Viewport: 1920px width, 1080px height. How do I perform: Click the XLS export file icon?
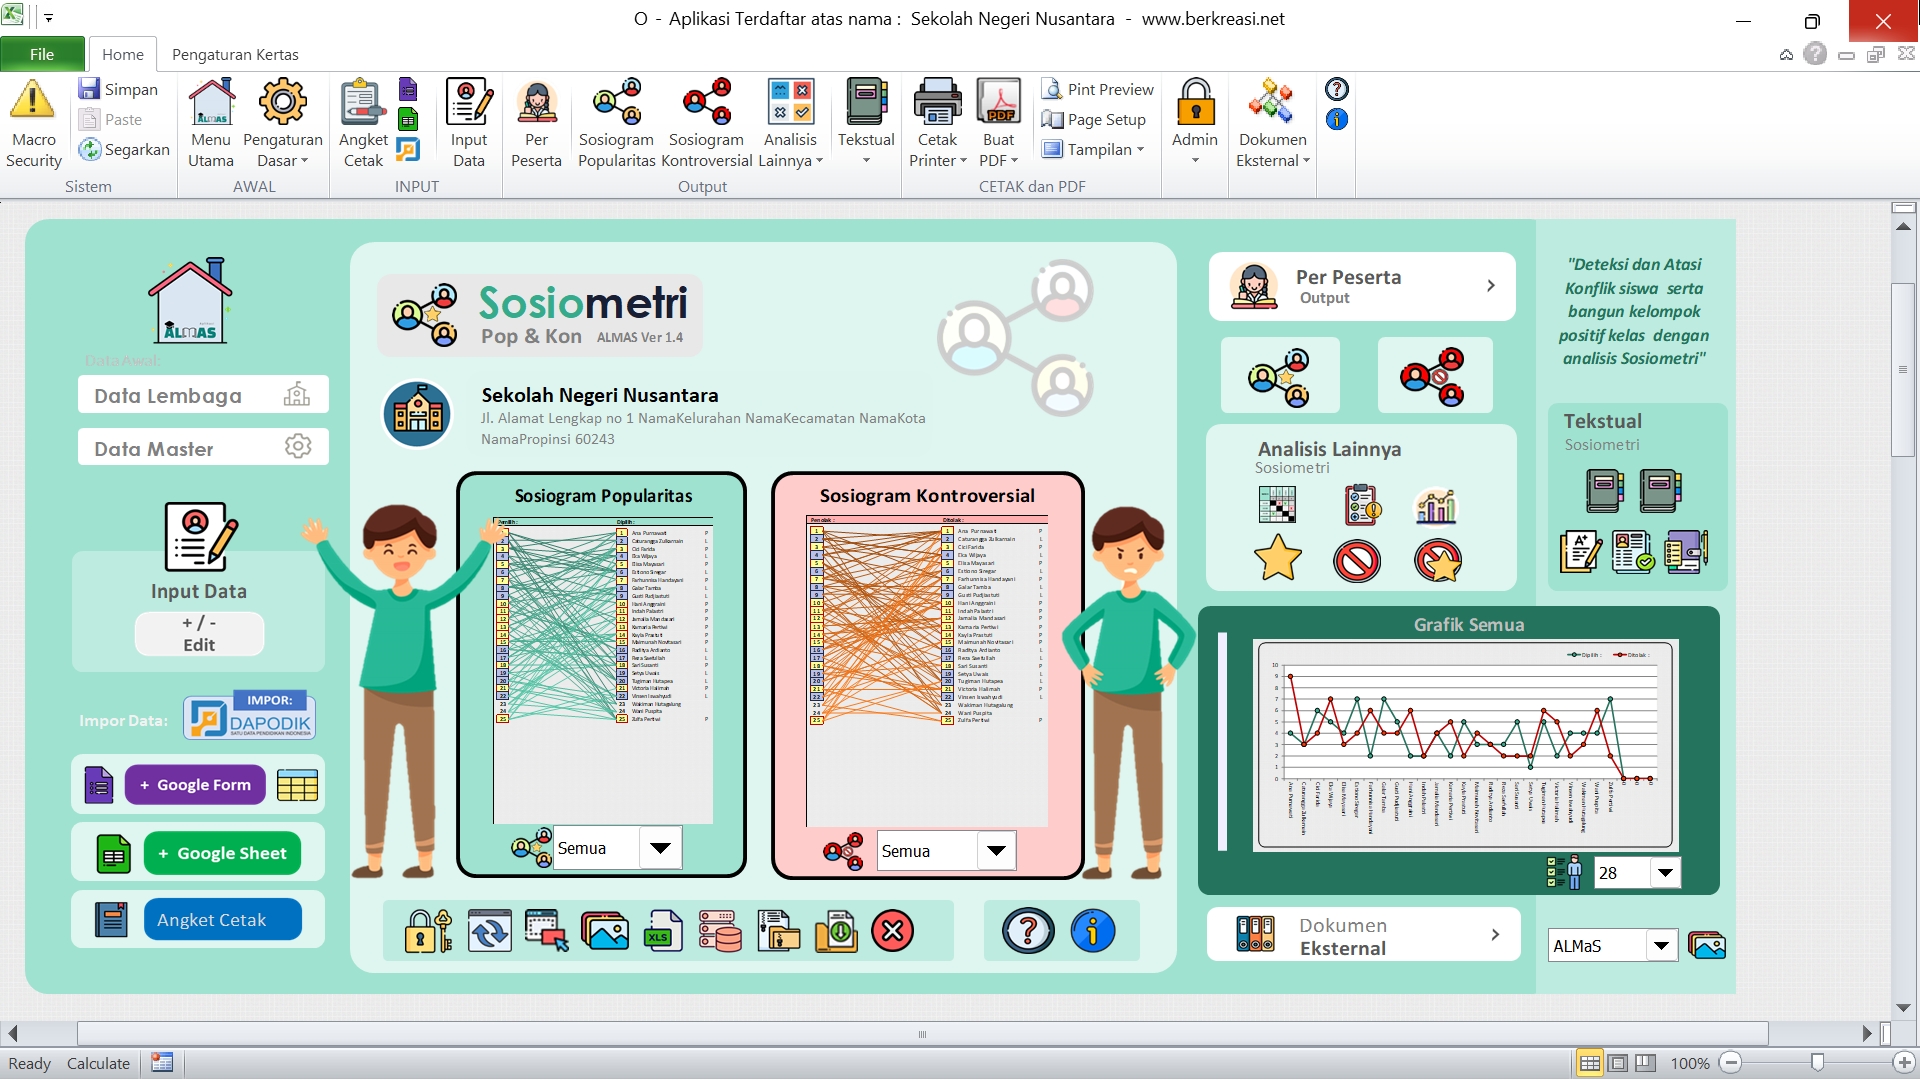click(662, 931)
